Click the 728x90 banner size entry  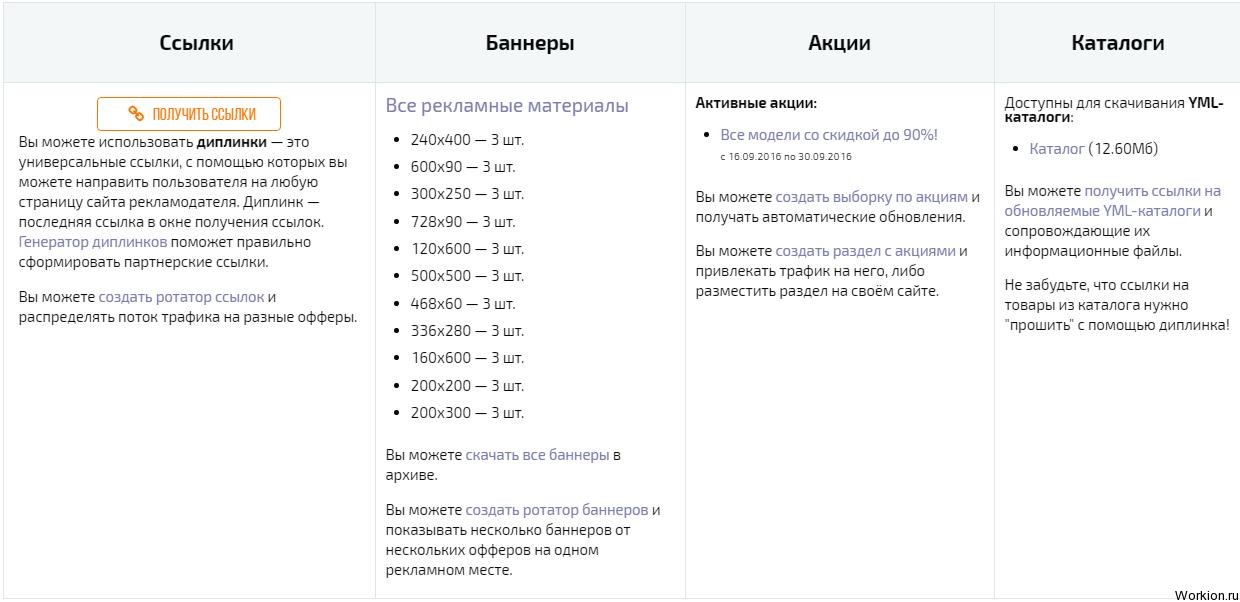point(463,222)
